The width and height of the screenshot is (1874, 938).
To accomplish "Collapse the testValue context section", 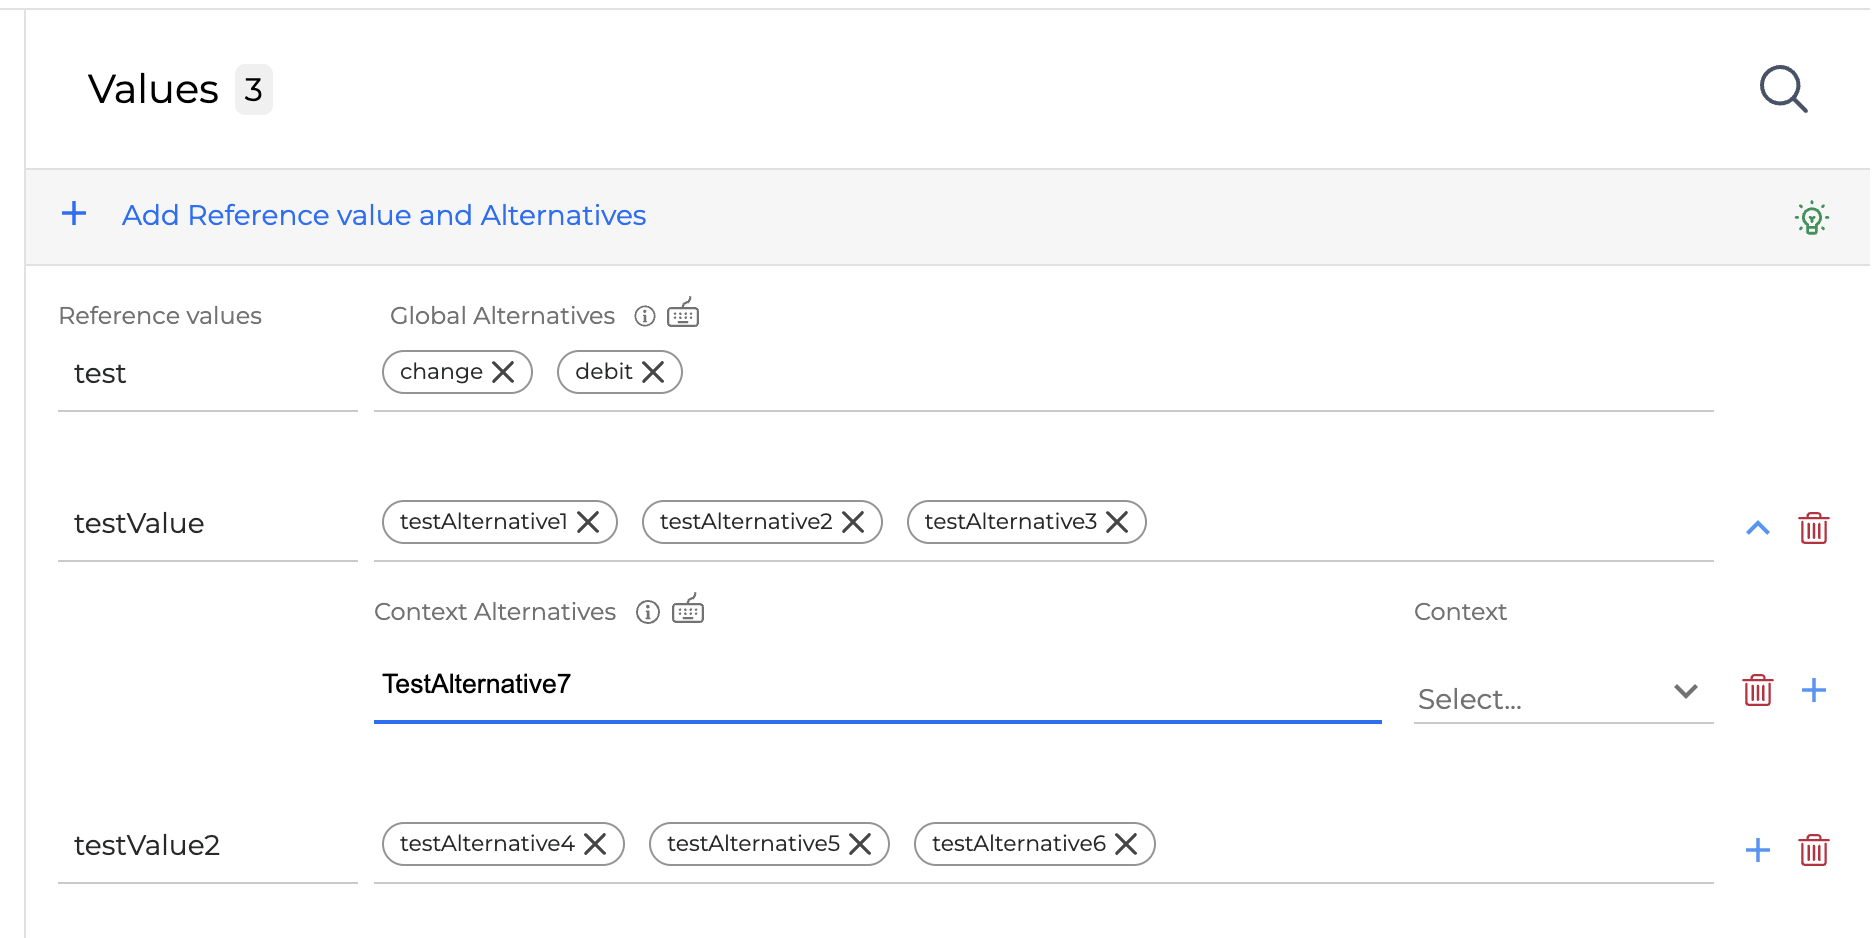I will pos(1757,528).
